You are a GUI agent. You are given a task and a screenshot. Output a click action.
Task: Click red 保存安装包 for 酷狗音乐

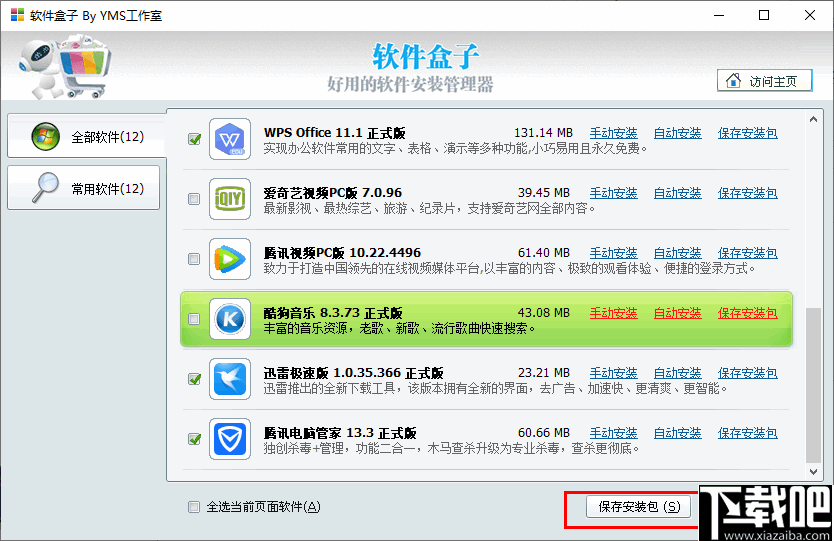tap(747, 313)
